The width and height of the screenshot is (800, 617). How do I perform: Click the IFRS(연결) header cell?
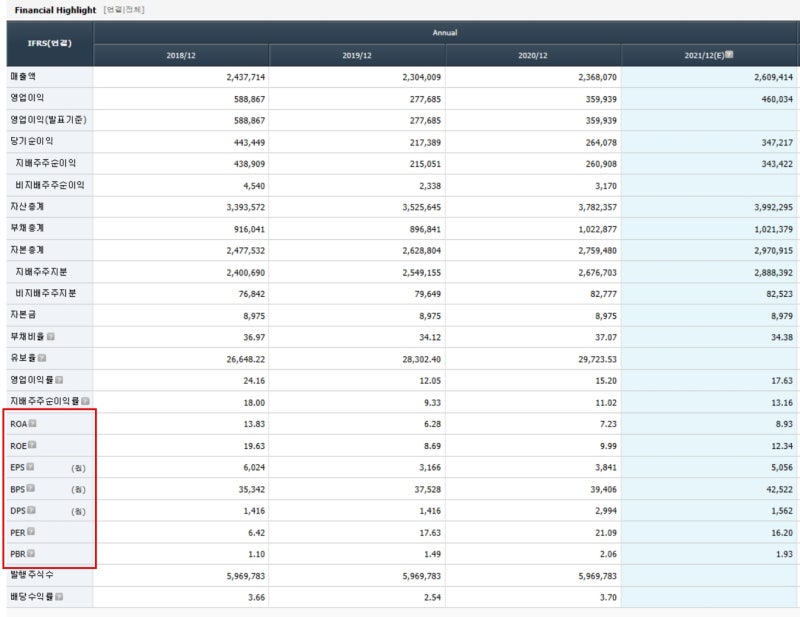pyautogui.click(x=49, y=43)
